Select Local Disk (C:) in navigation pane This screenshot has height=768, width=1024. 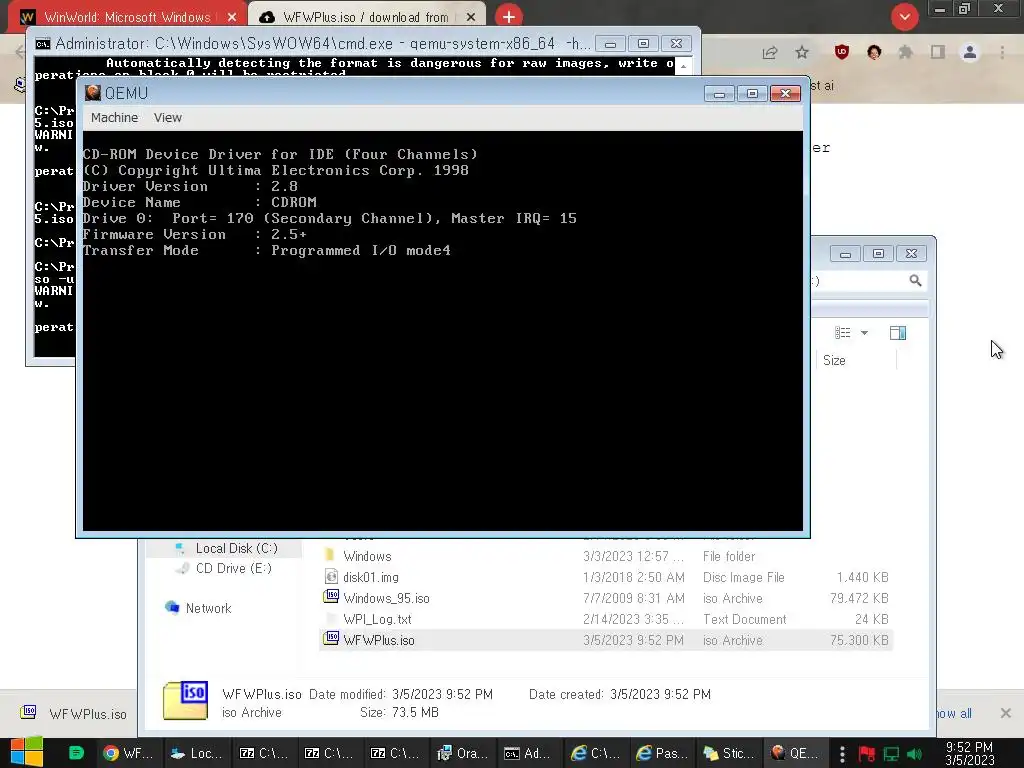click(236, 549)
